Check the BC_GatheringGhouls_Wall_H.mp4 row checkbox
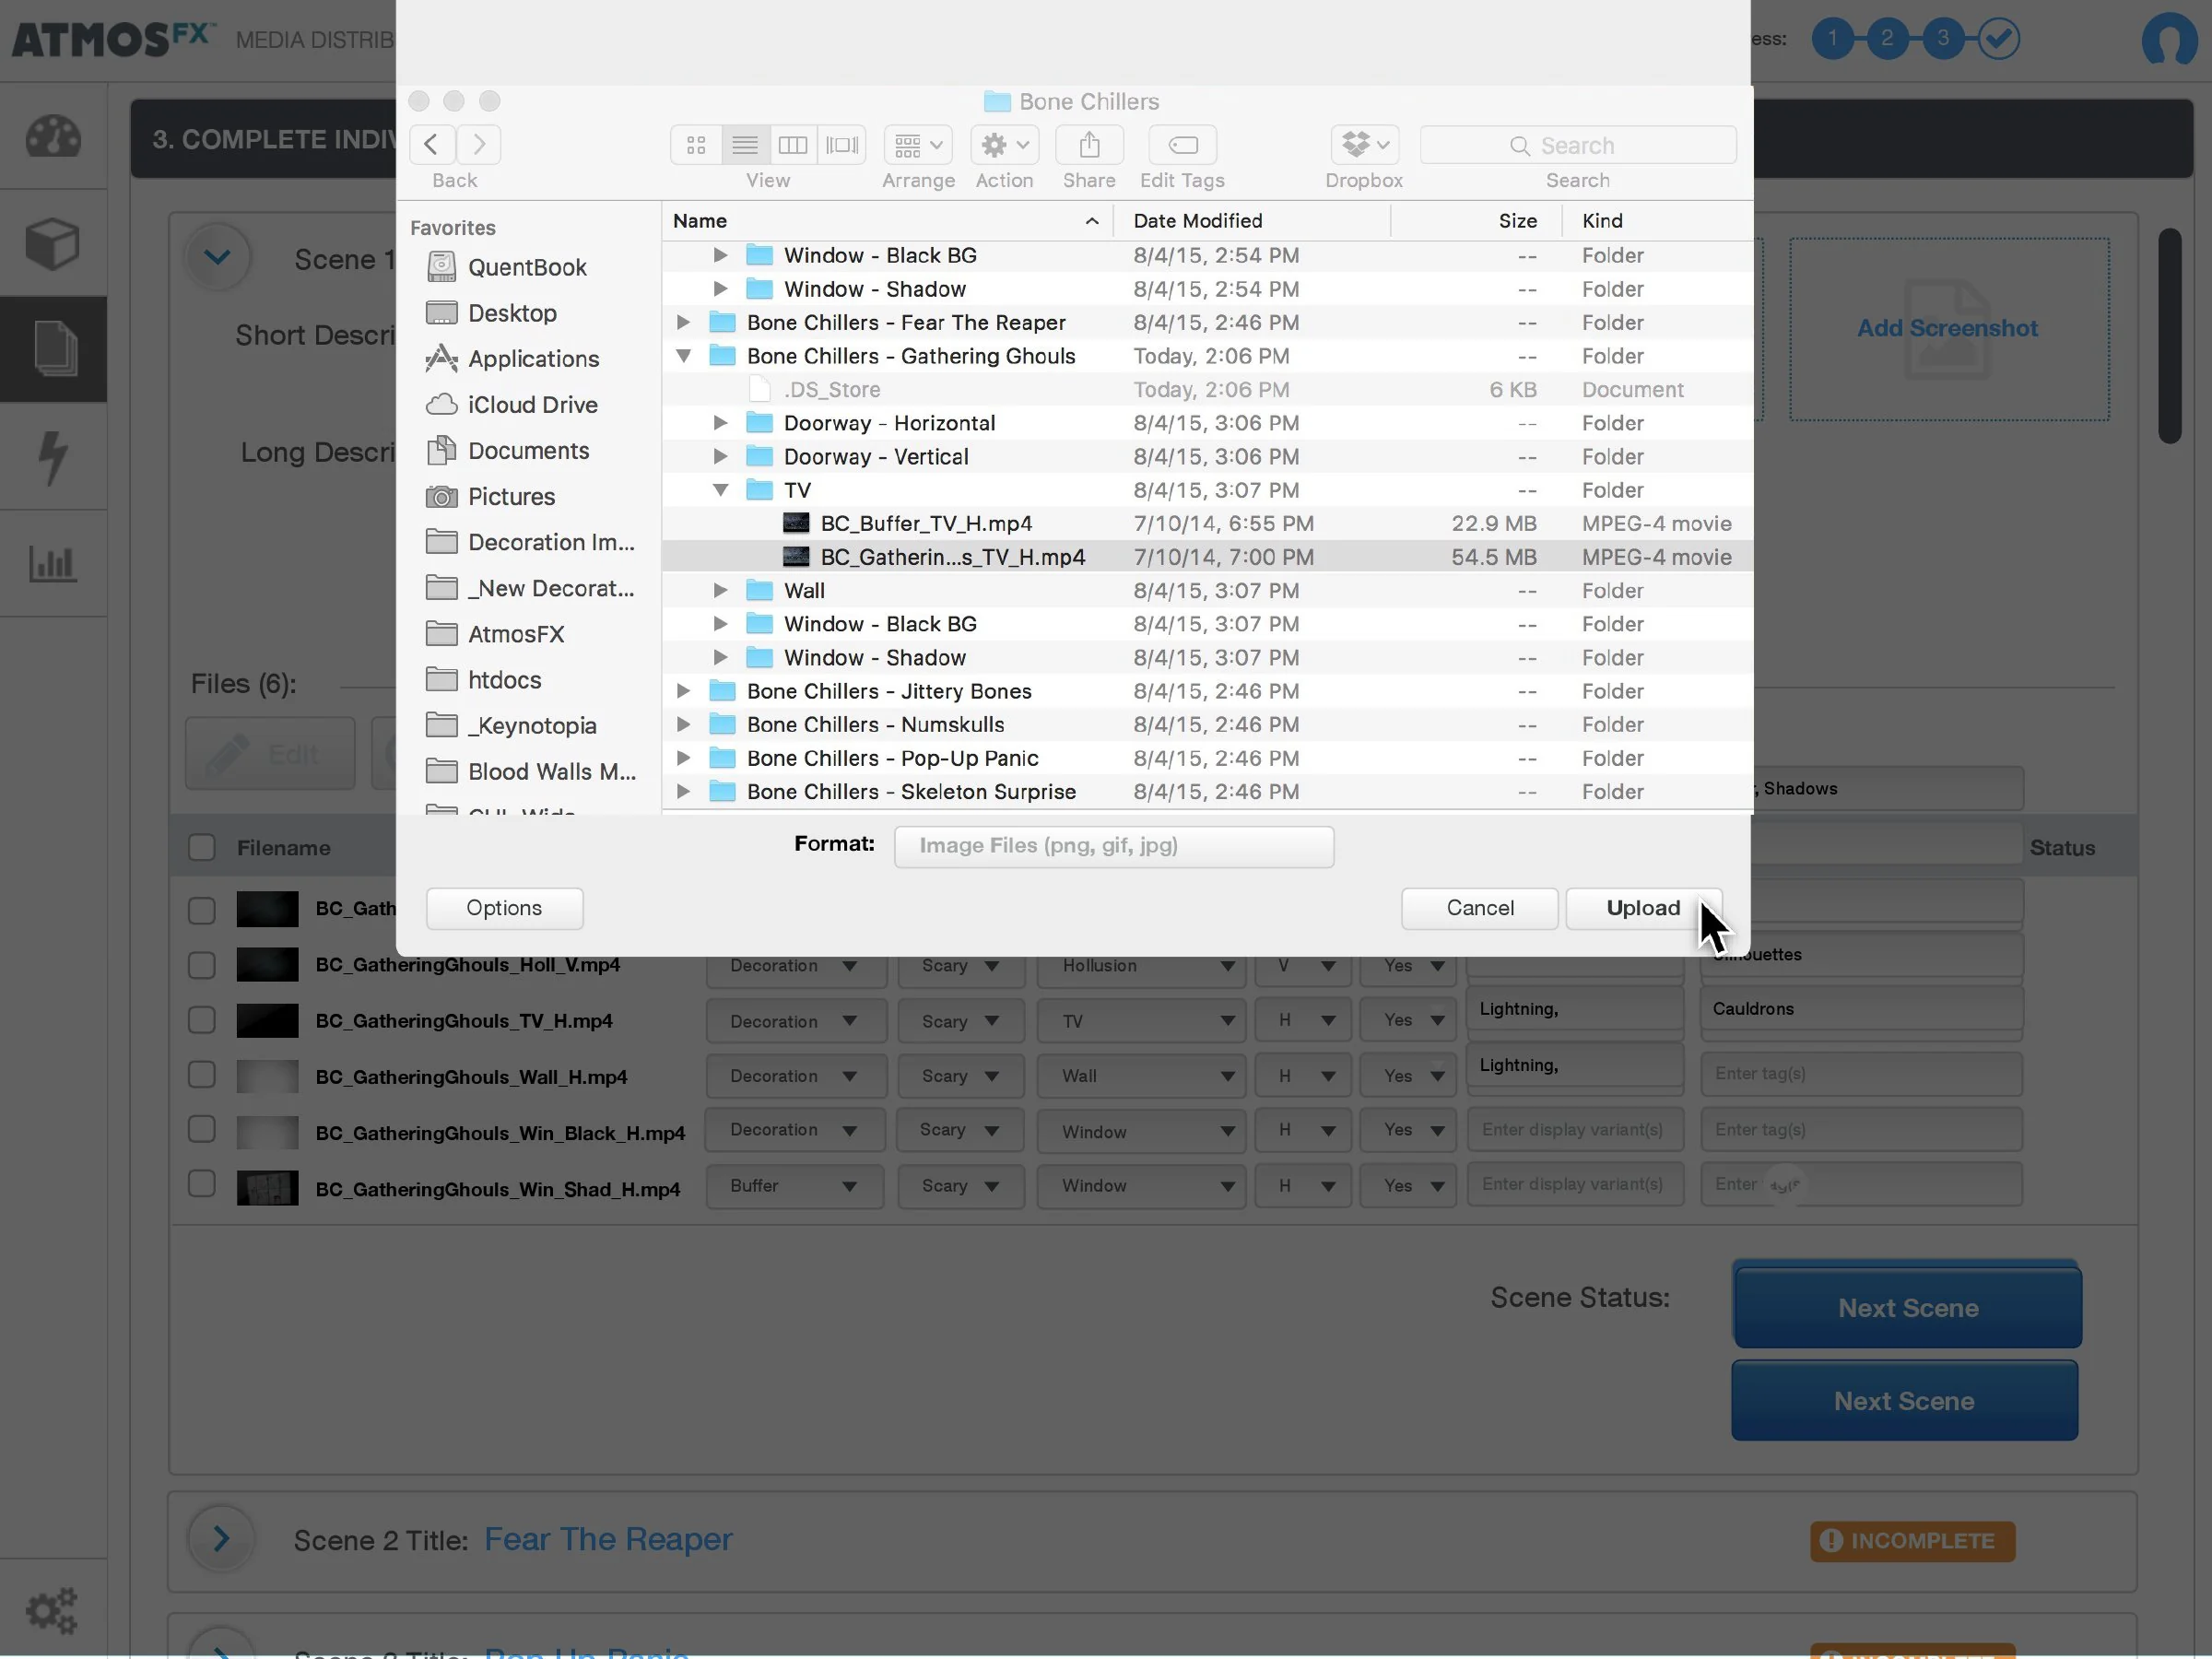Viewport: 2212px width, 1659px height. [x=202, y=1075]
